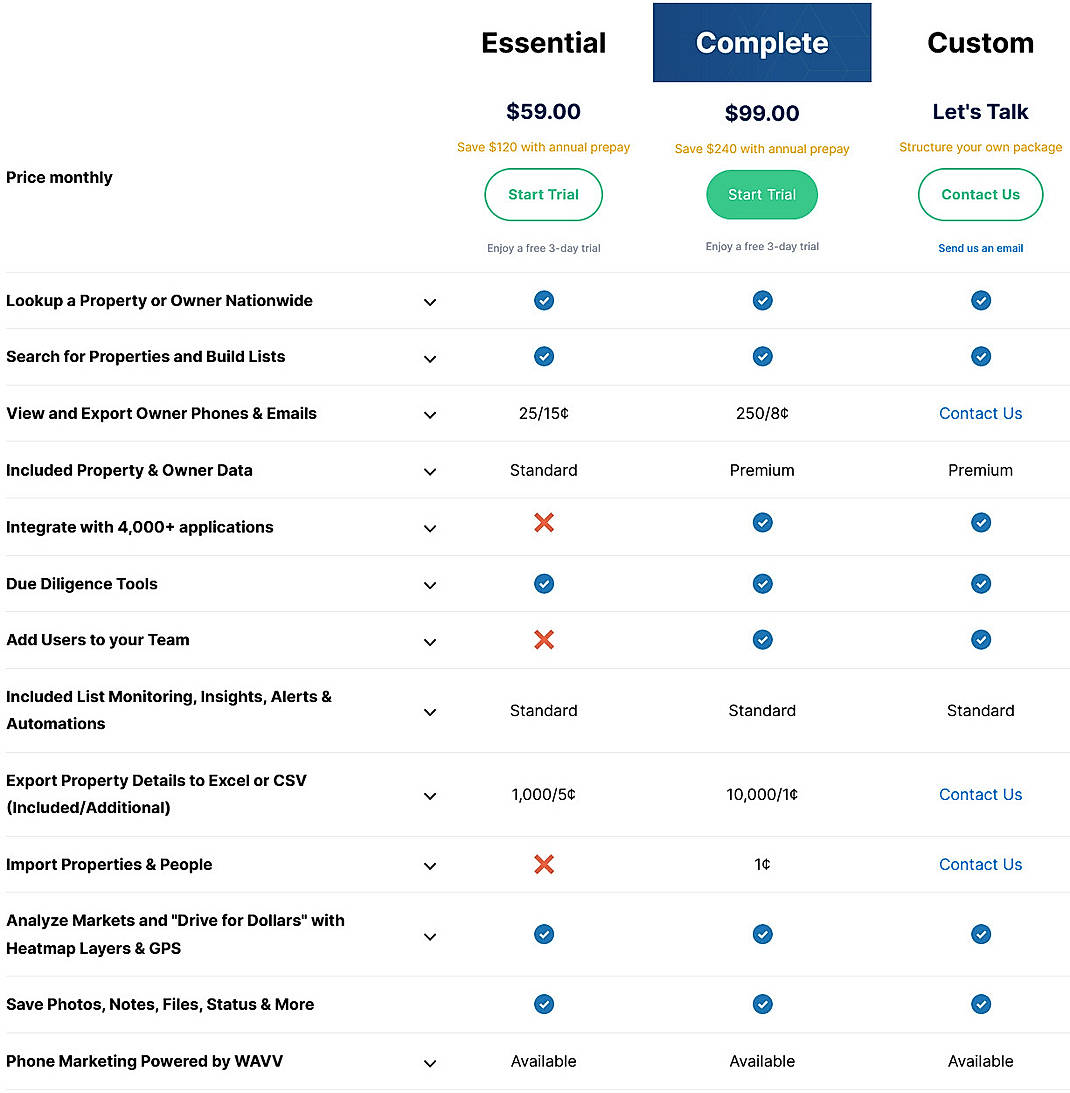Click the Essential column heading
The height and width of the screenshot is (1093, 1070).
[543, 42]
